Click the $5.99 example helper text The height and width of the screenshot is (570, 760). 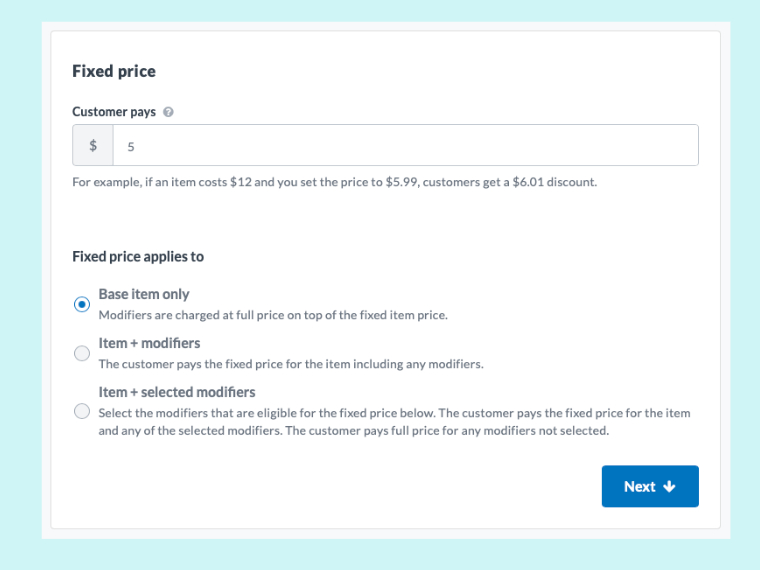334,182
